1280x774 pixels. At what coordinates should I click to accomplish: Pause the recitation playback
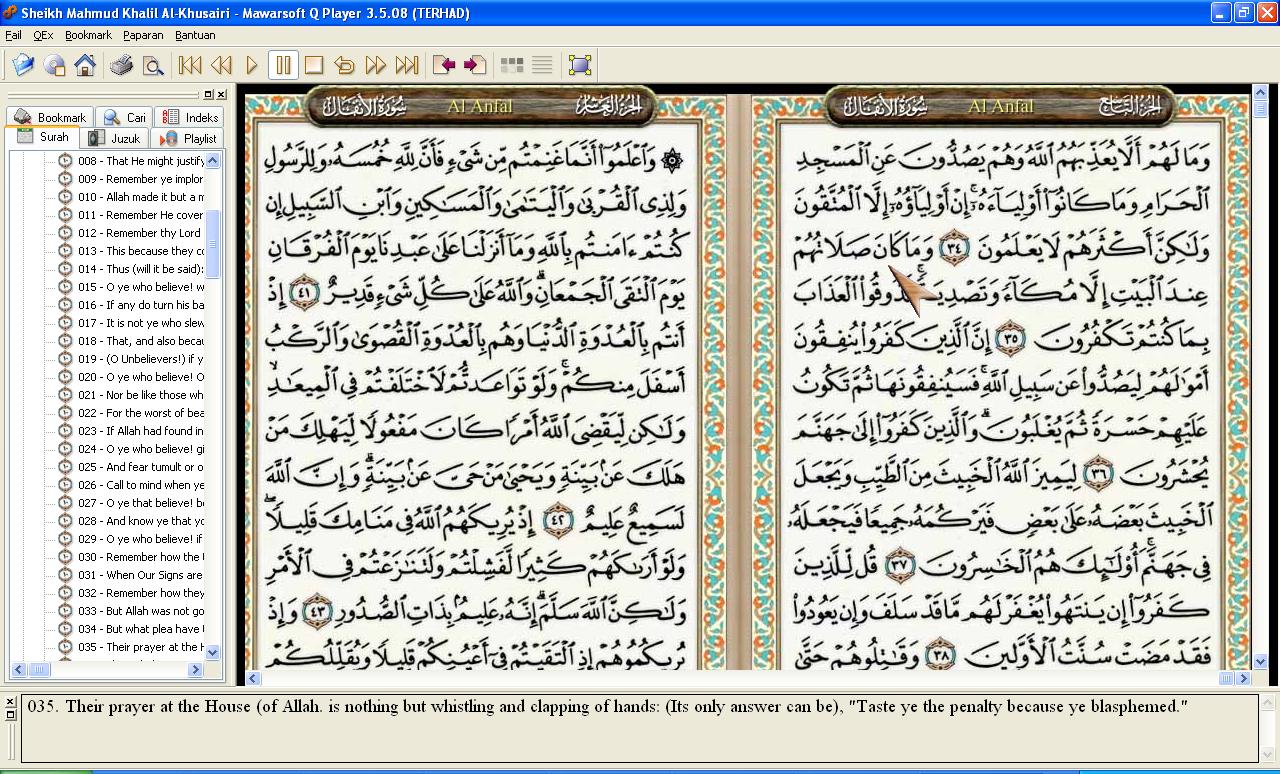283,66
